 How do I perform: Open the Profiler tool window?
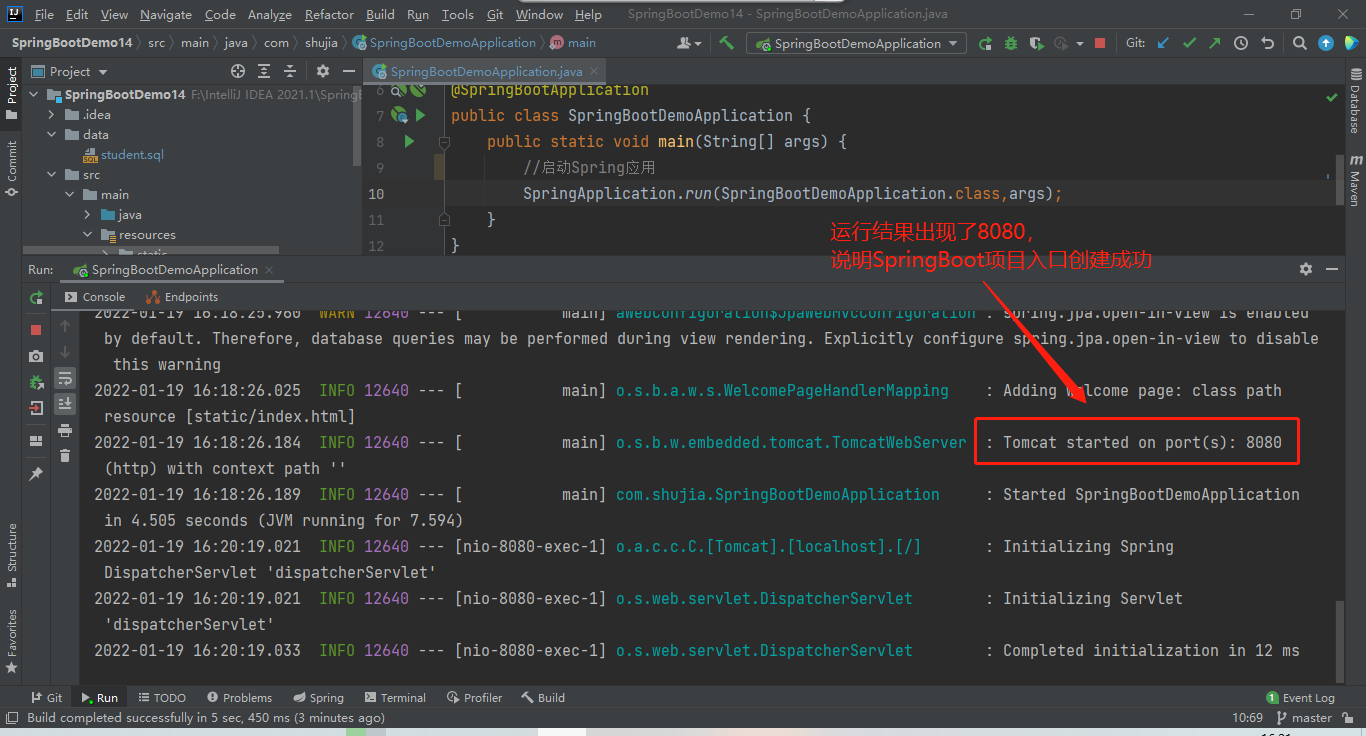(x=475, y=698)
